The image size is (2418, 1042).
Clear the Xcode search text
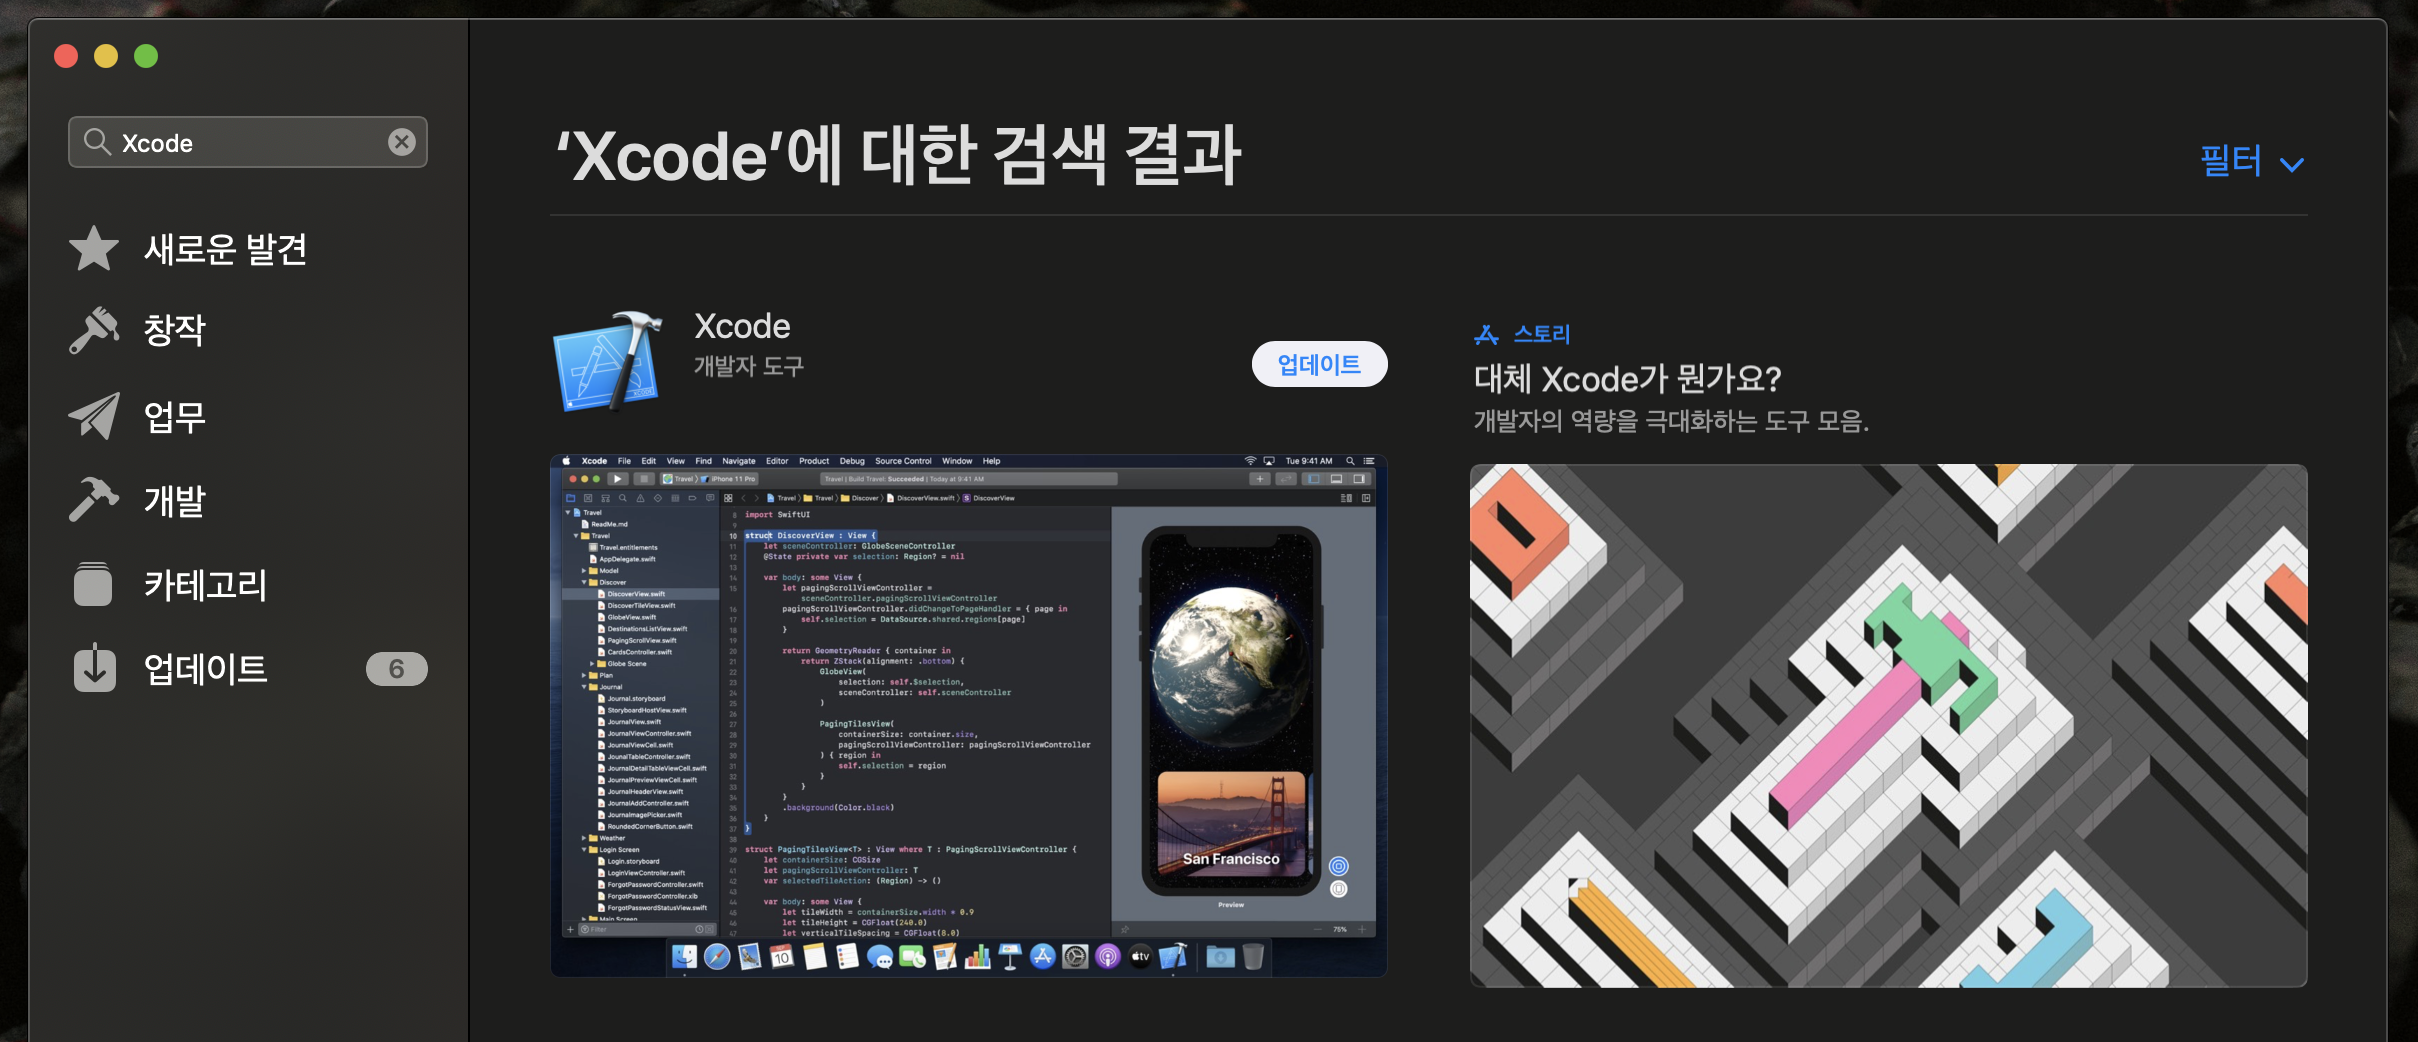tap(402, 142)
